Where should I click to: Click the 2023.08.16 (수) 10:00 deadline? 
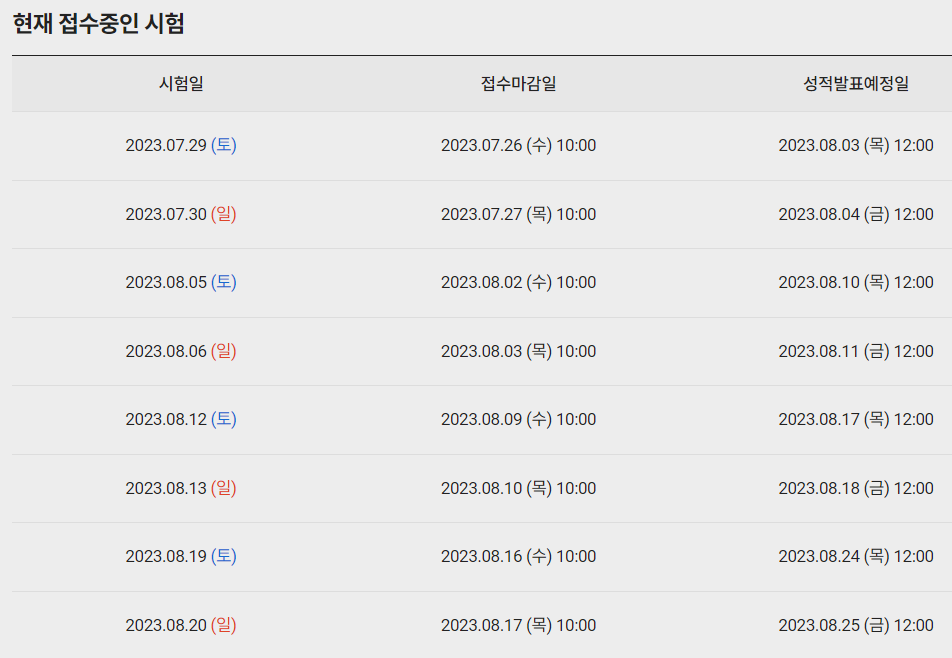point(518,556)
